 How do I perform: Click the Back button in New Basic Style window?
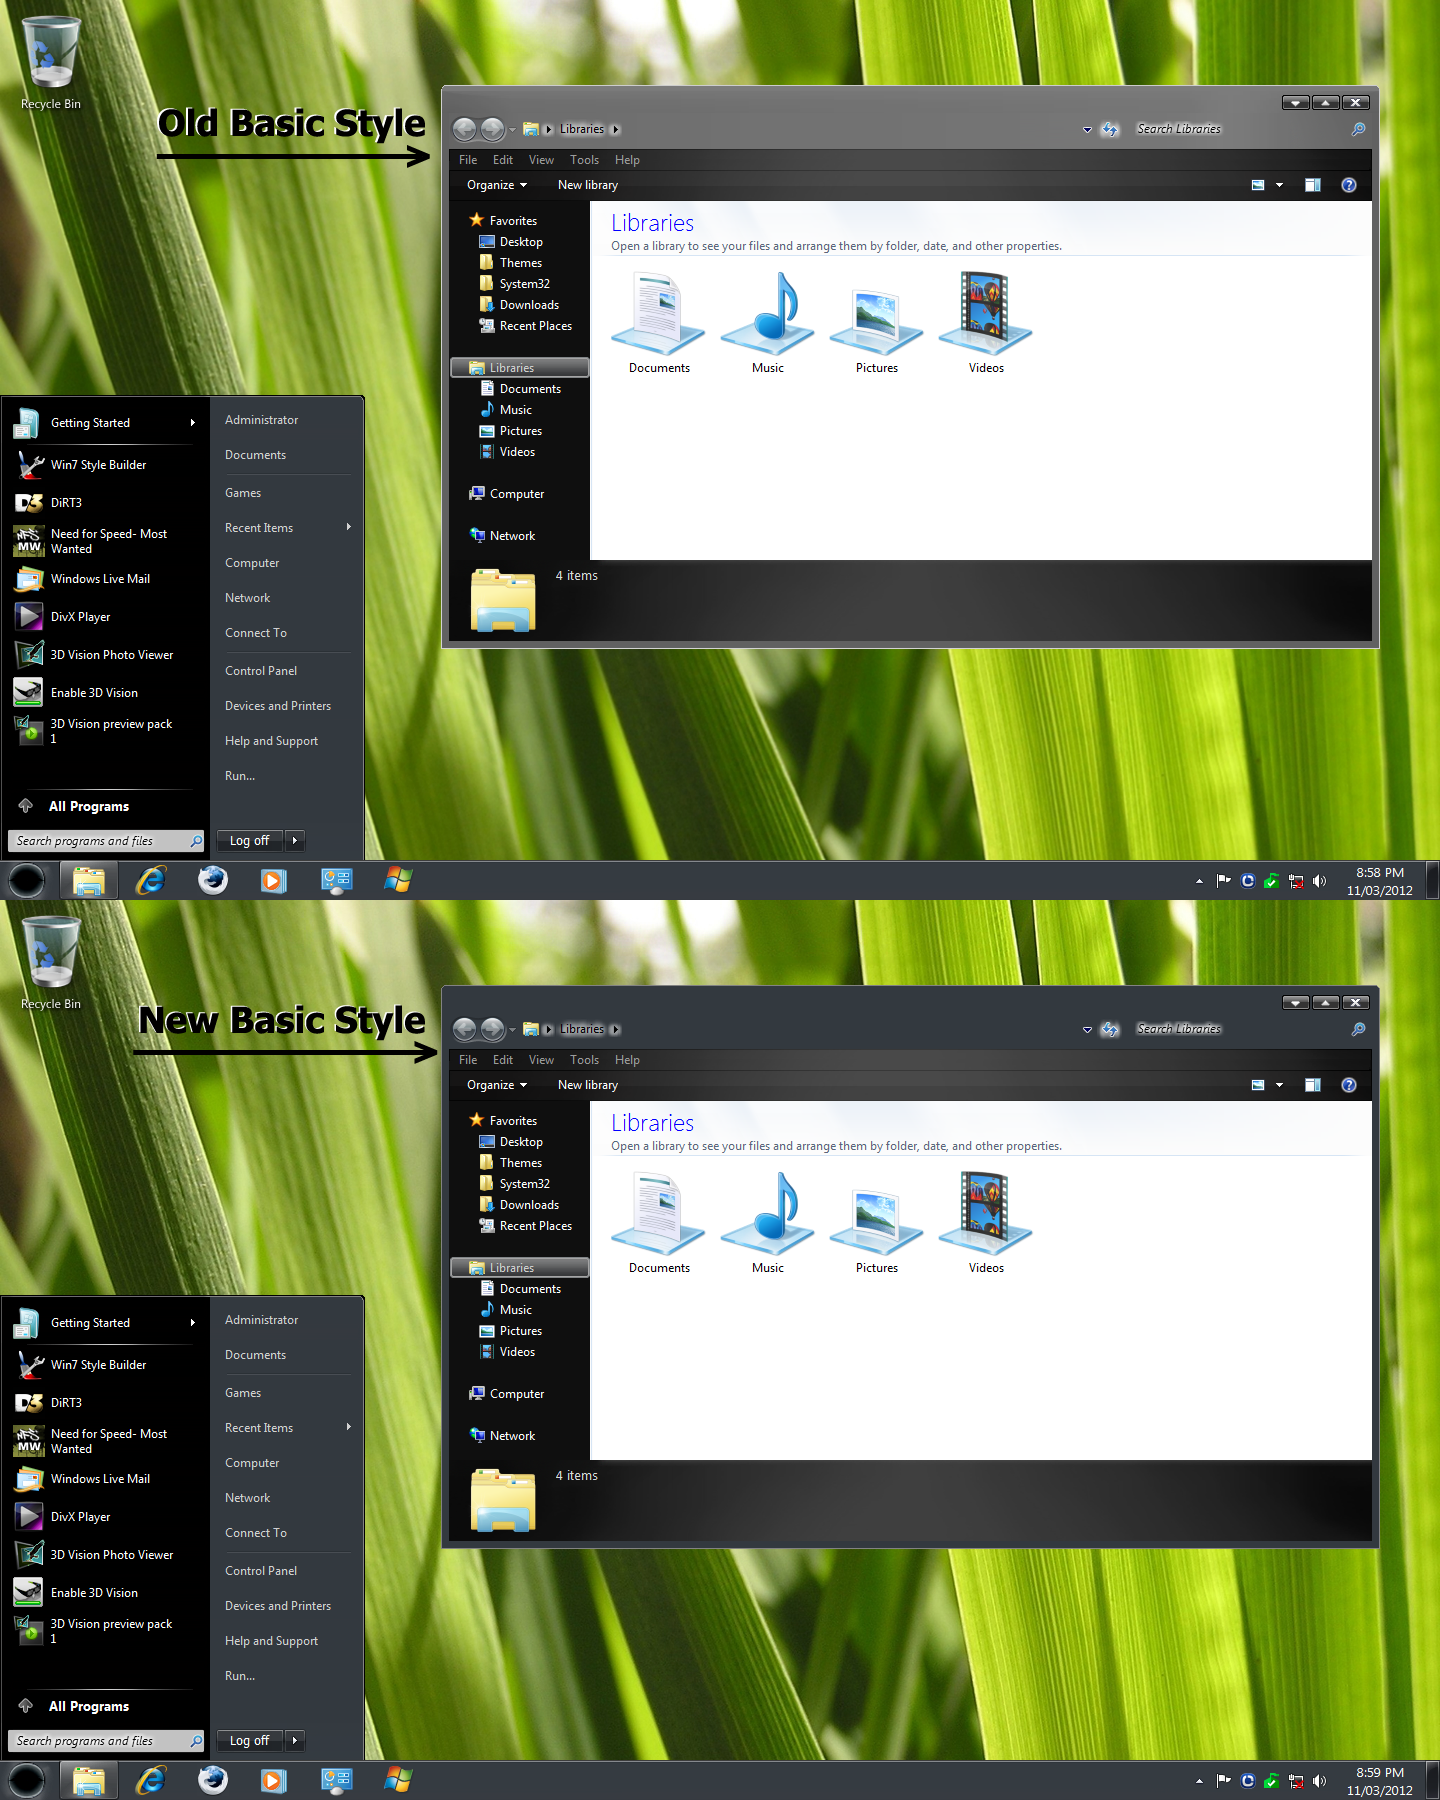pos(465,1029)
